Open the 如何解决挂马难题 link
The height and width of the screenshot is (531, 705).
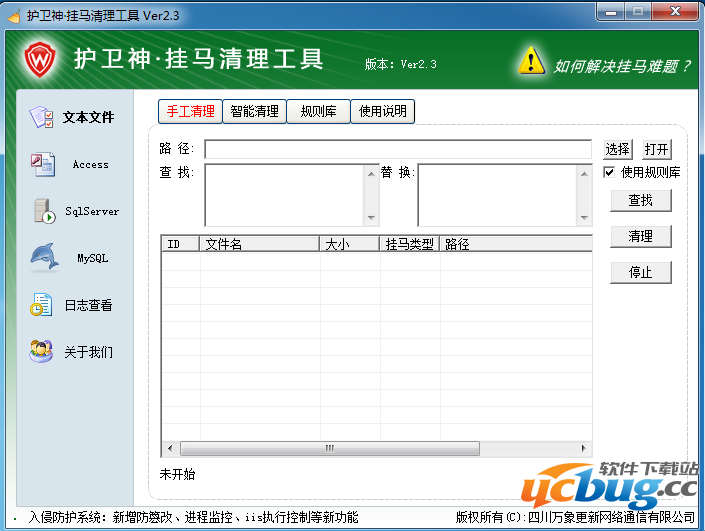[x=622, y=67]
